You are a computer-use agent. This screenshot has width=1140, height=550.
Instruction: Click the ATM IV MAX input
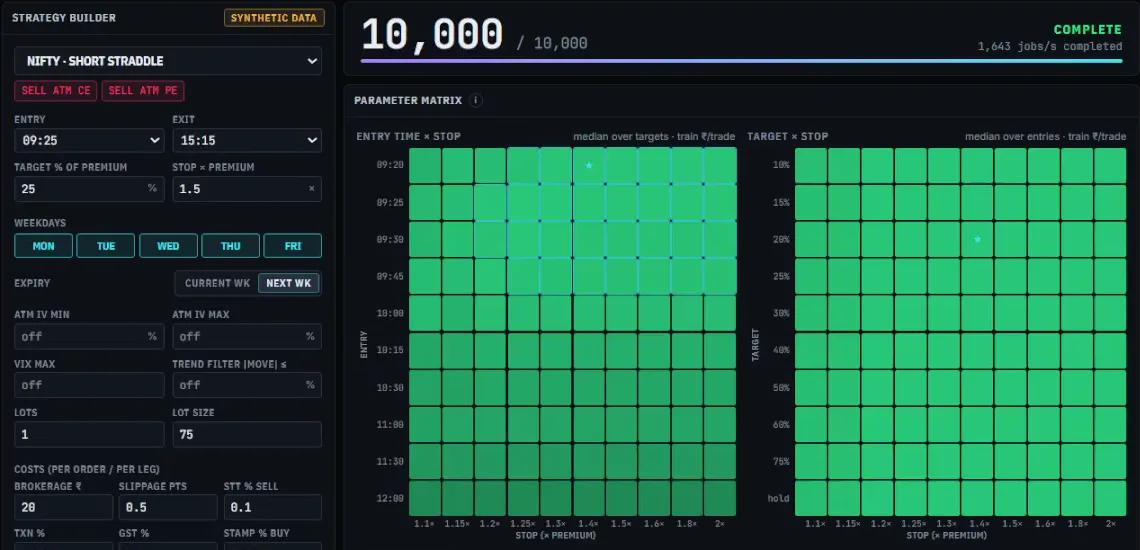click(247, 336)
